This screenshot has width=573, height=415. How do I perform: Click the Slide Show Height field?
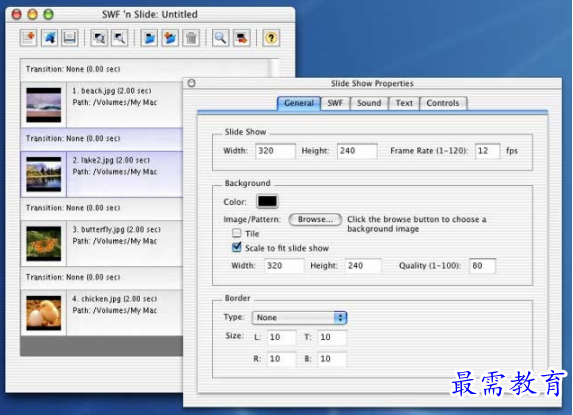pos(357,151)
